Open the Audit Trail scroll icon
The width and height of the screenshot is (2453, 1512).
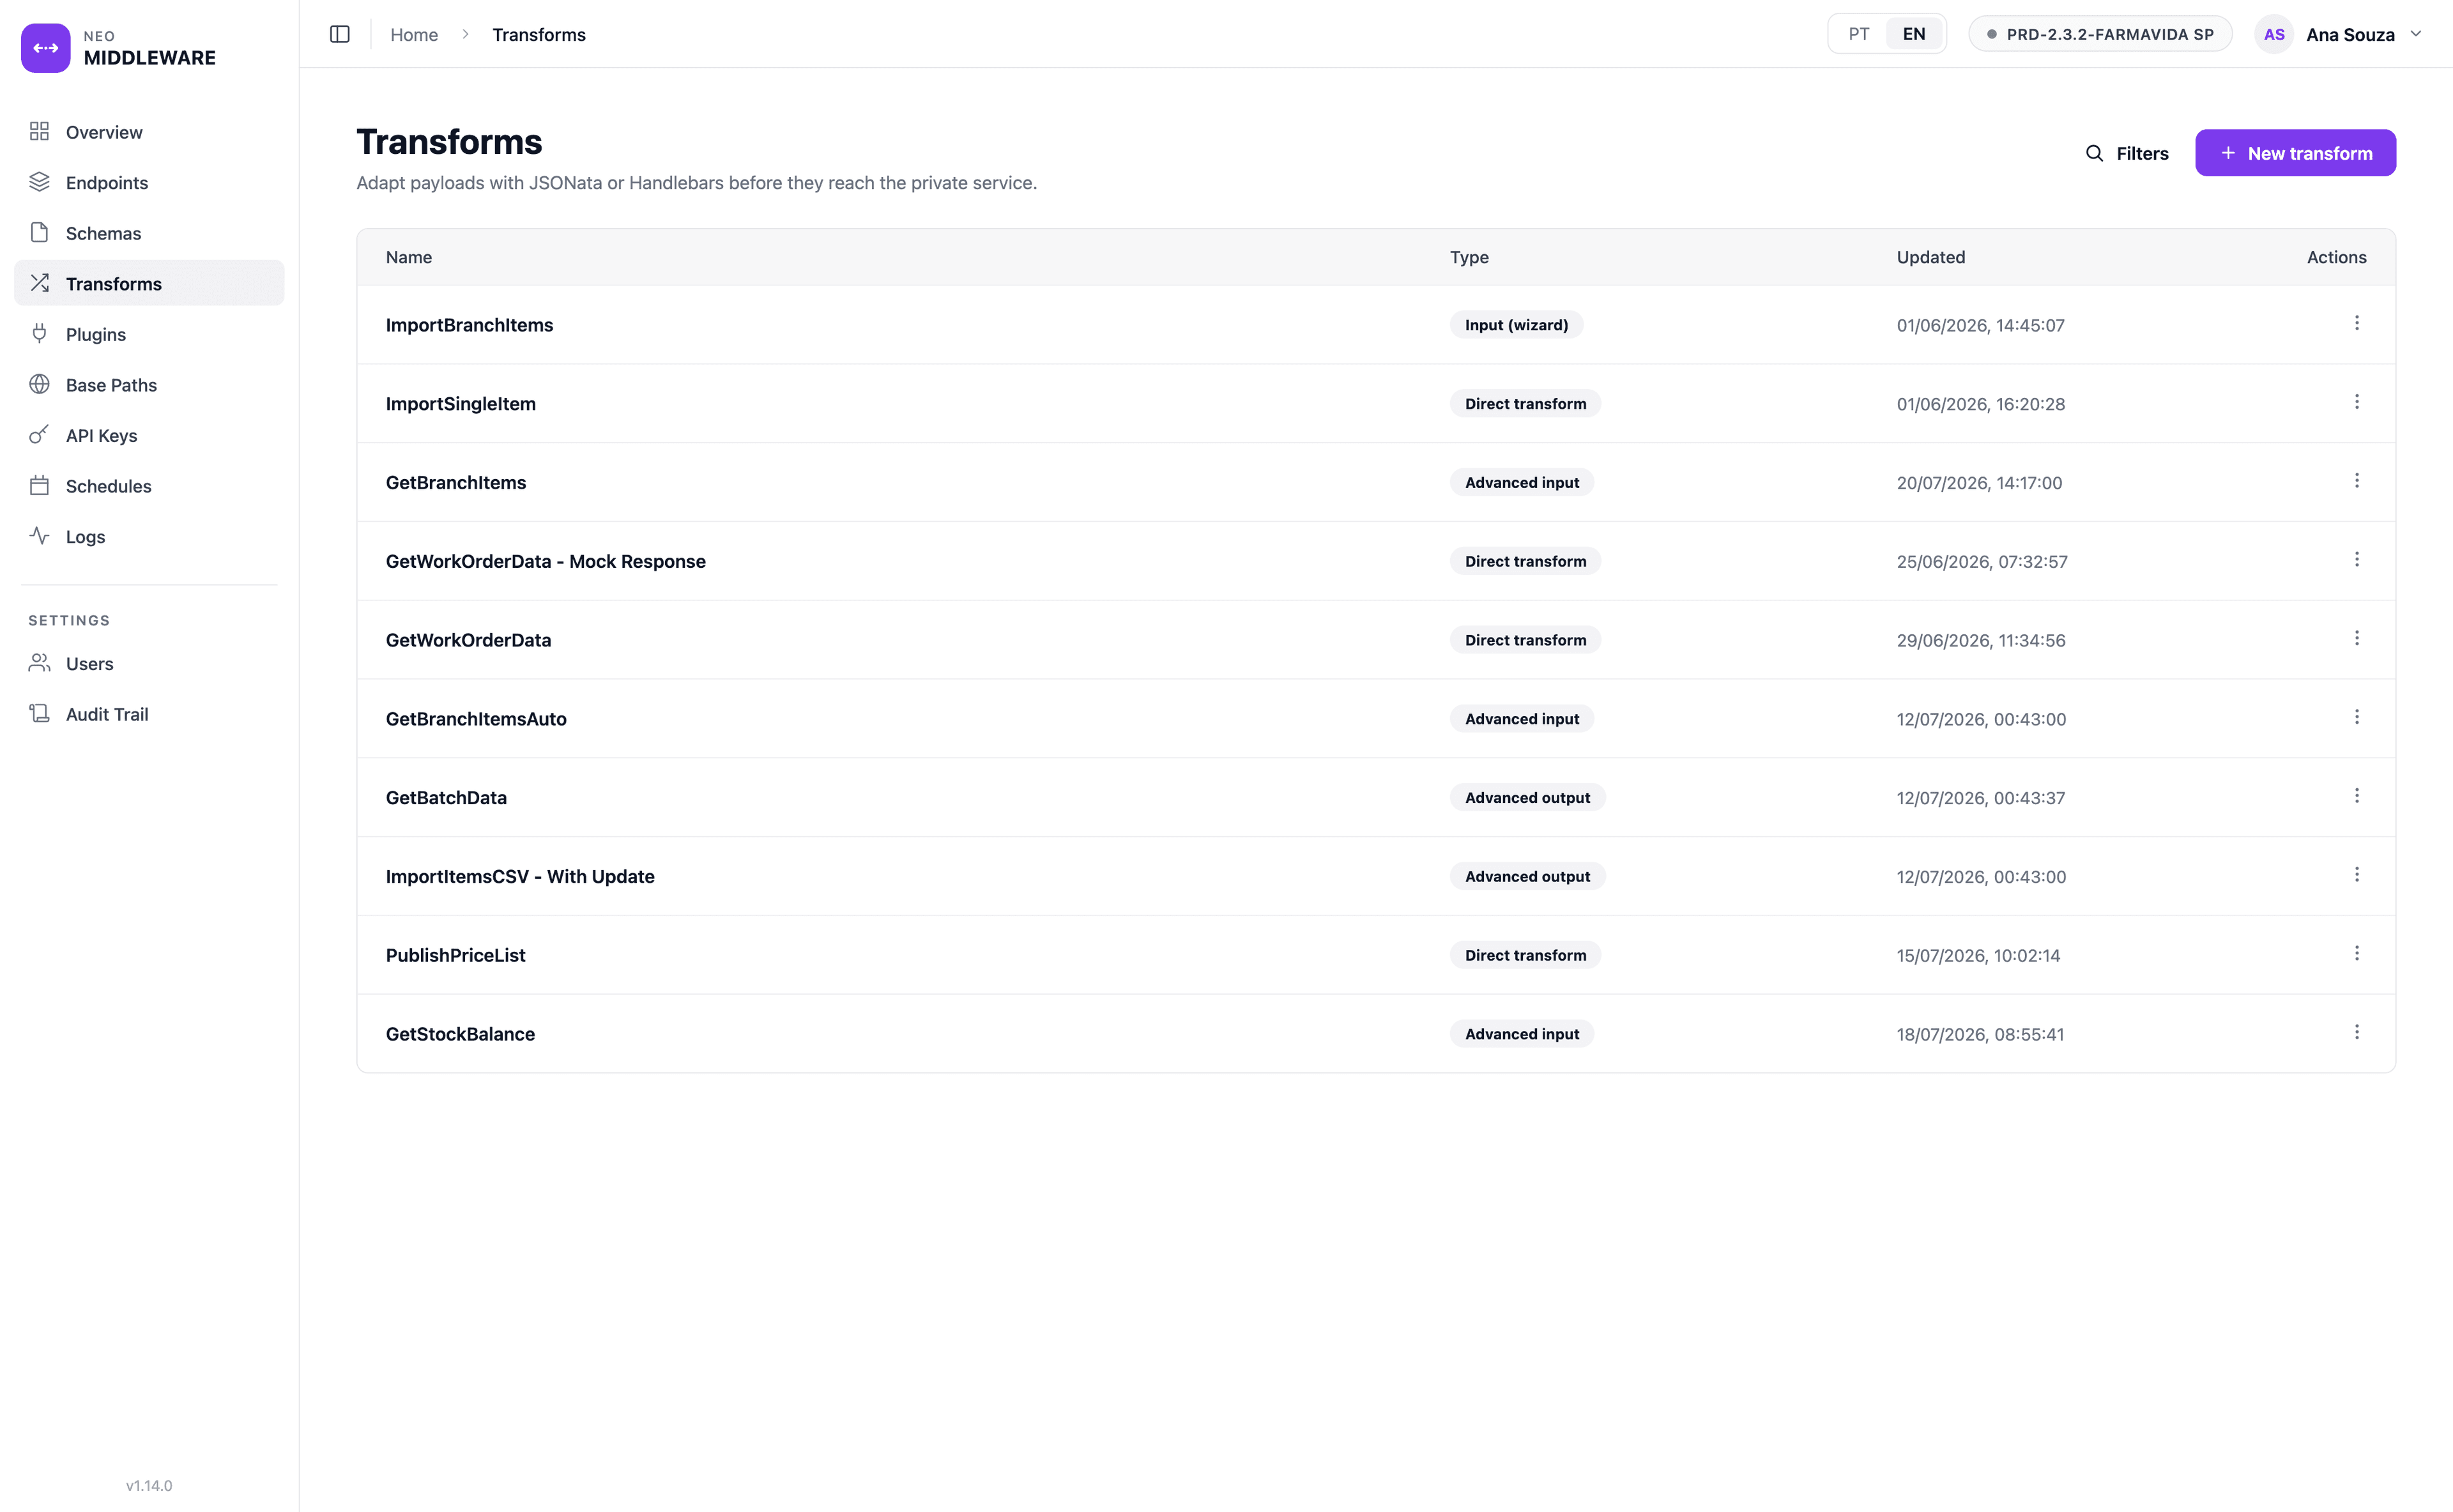39,714
